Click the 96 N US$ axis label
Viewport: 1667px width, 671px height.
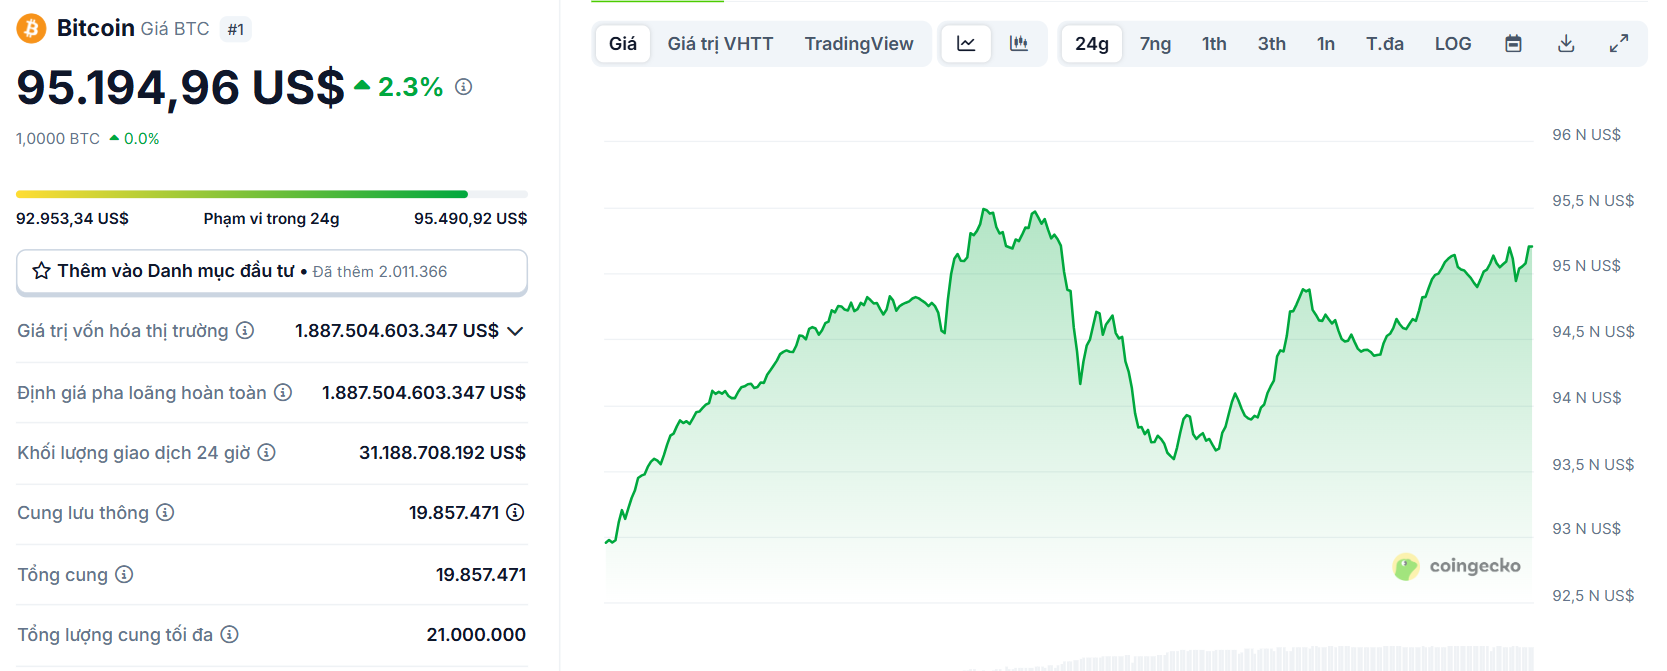coord(1586,134)
